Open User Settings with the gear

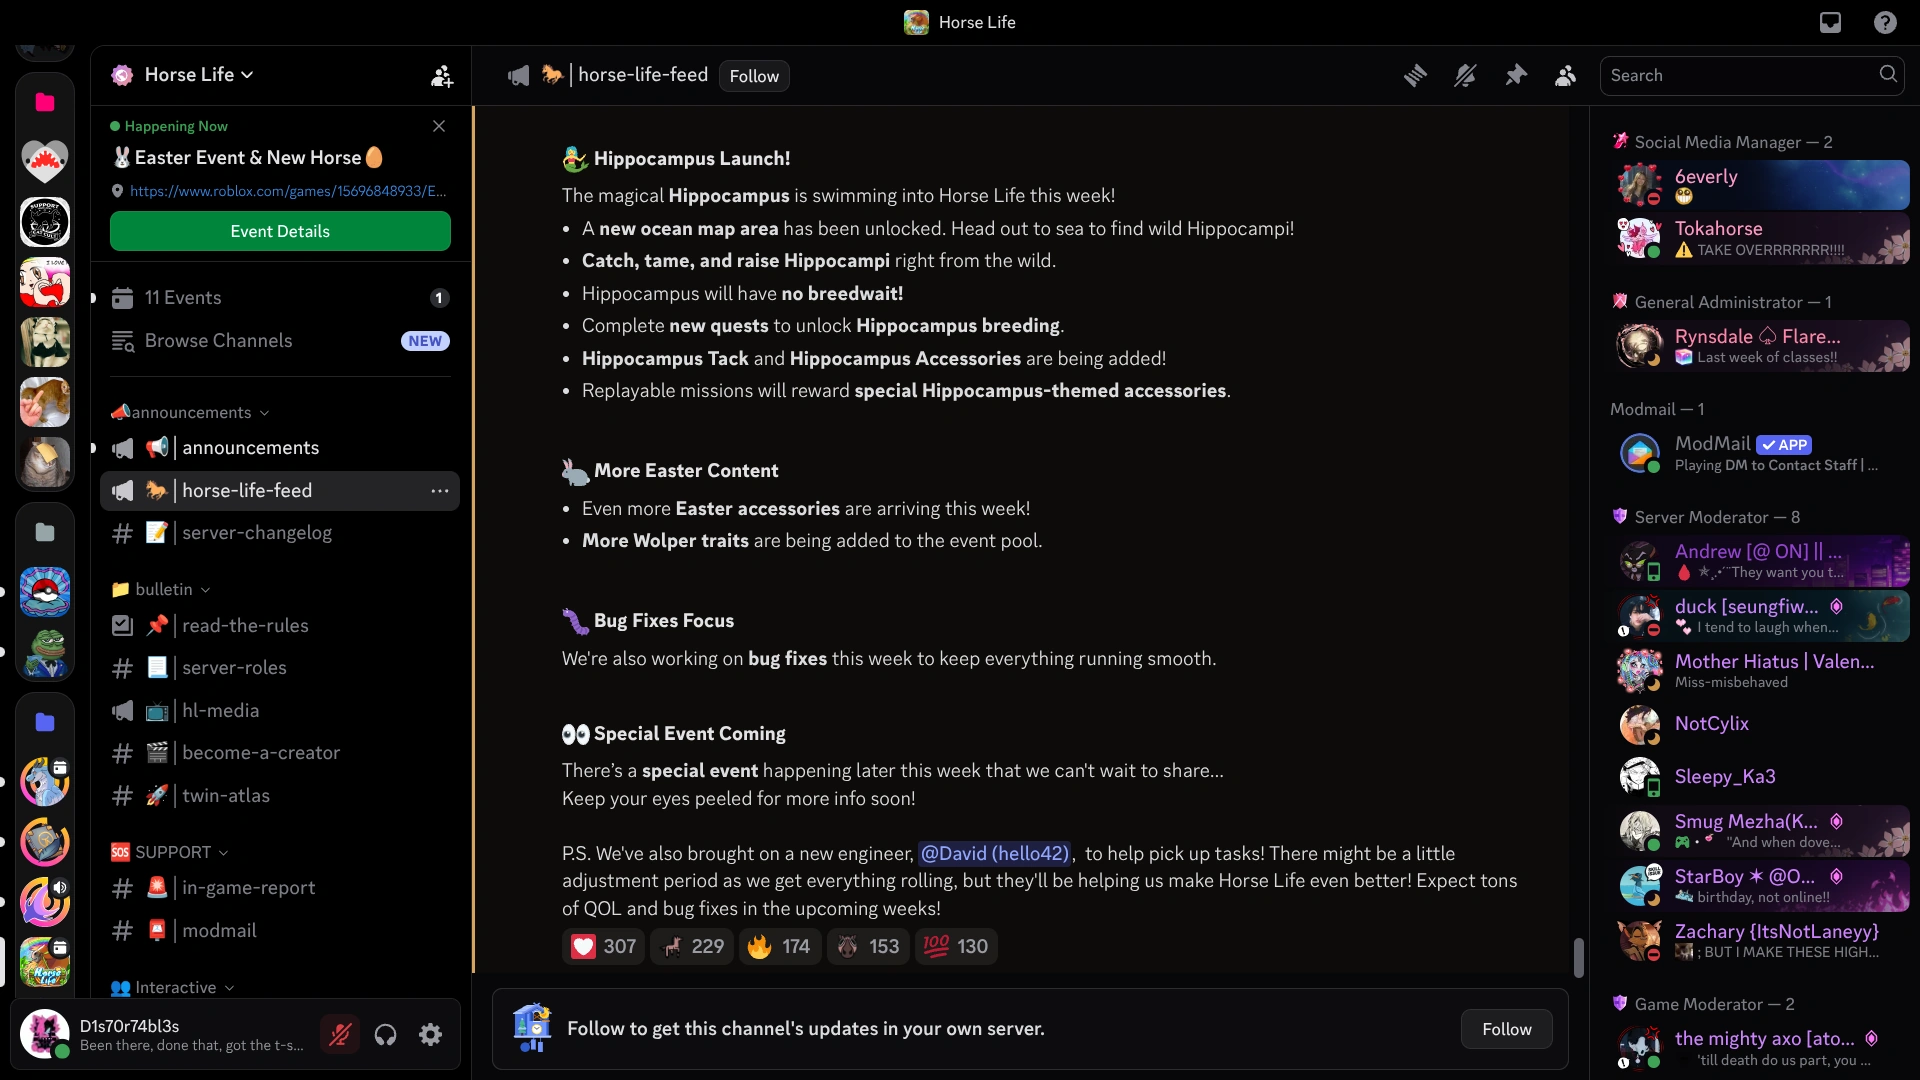click(x=430, y=1034)
